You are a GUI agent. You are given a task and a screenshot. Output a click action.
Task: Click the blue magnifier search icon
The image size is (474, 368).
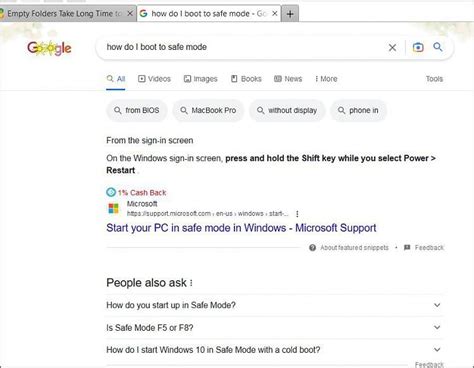(x=438, y=47)
